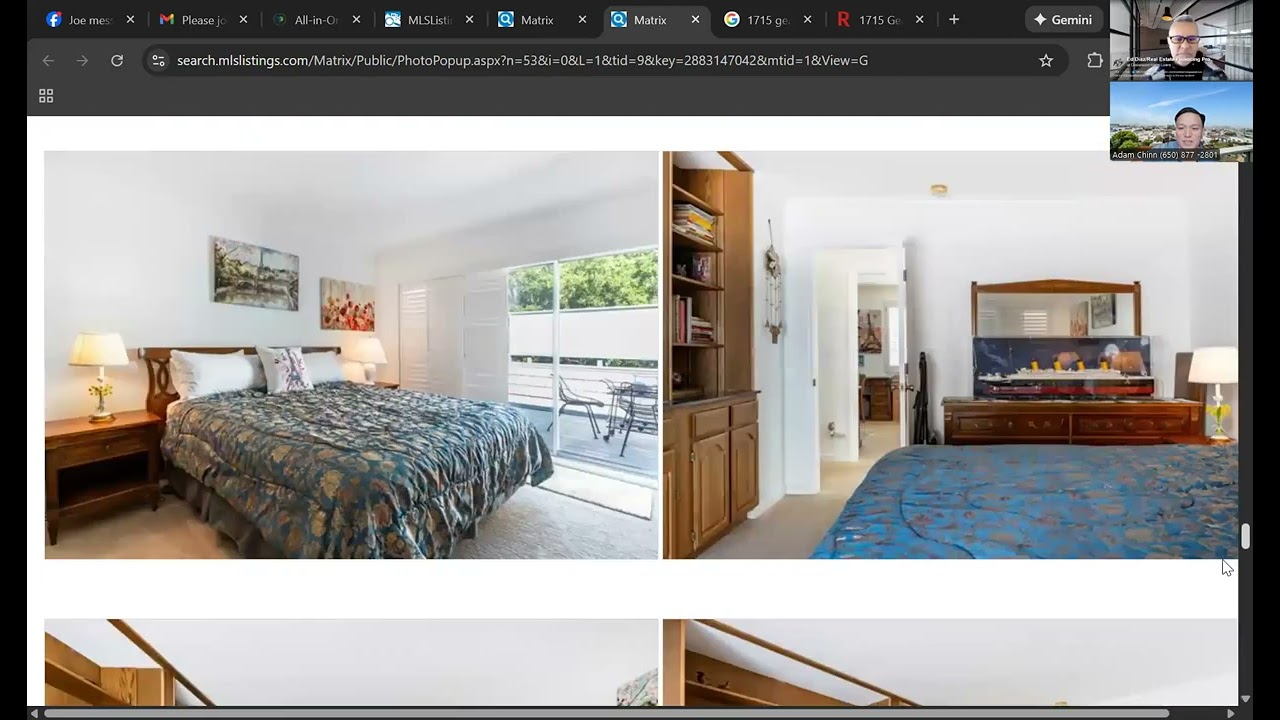Close the Google search tab

point(807,20)
